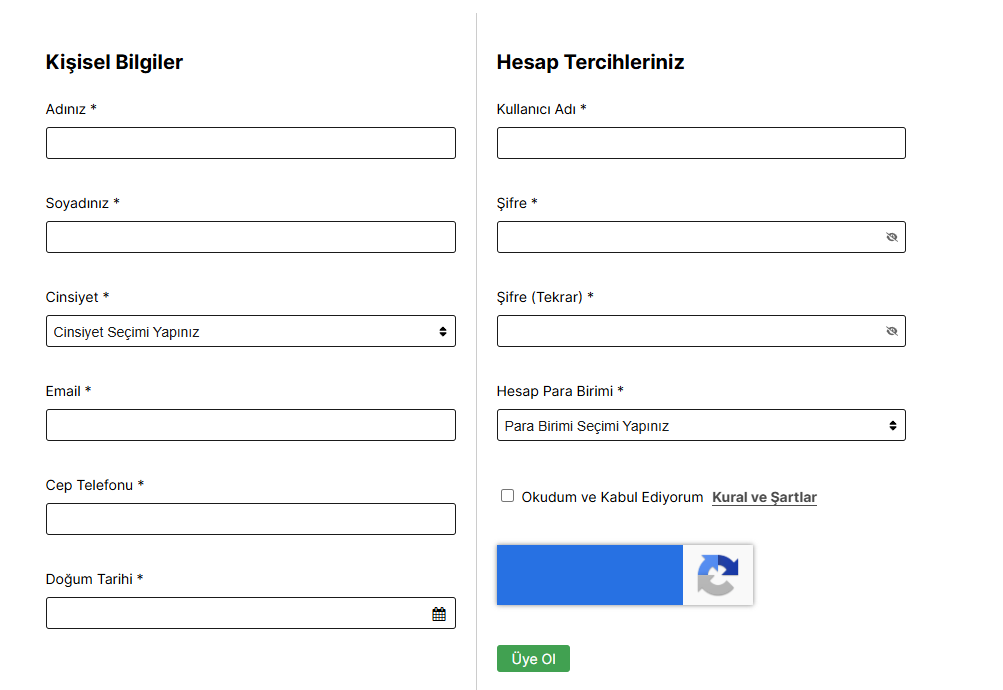Focus the Adınız input field
1003x690 pixels.
(251, 143)
